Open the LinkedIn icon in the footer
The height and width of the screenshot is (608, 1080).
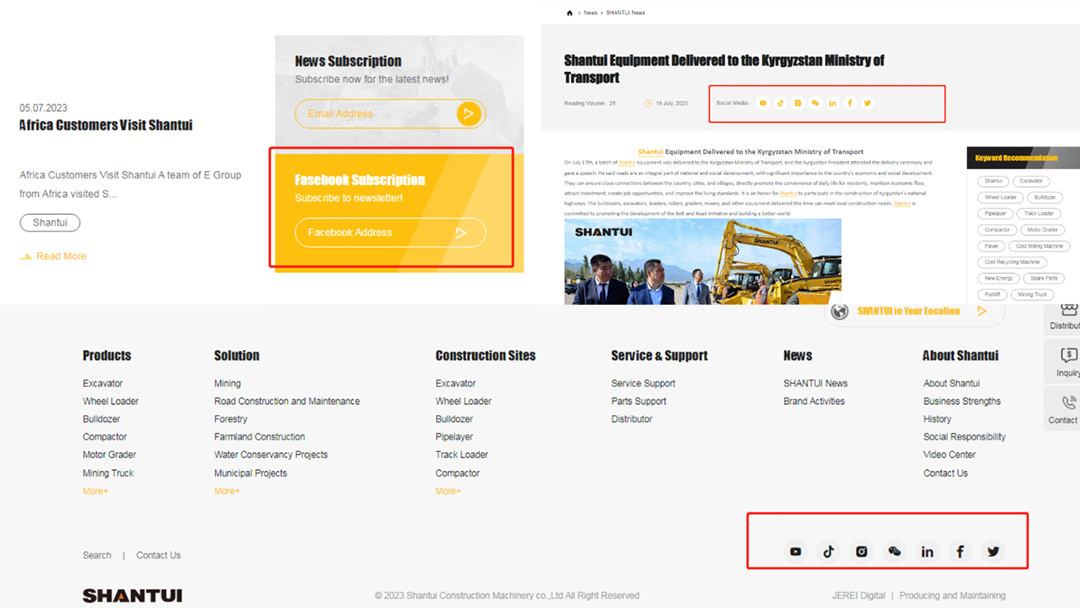[x=927, y=552]
